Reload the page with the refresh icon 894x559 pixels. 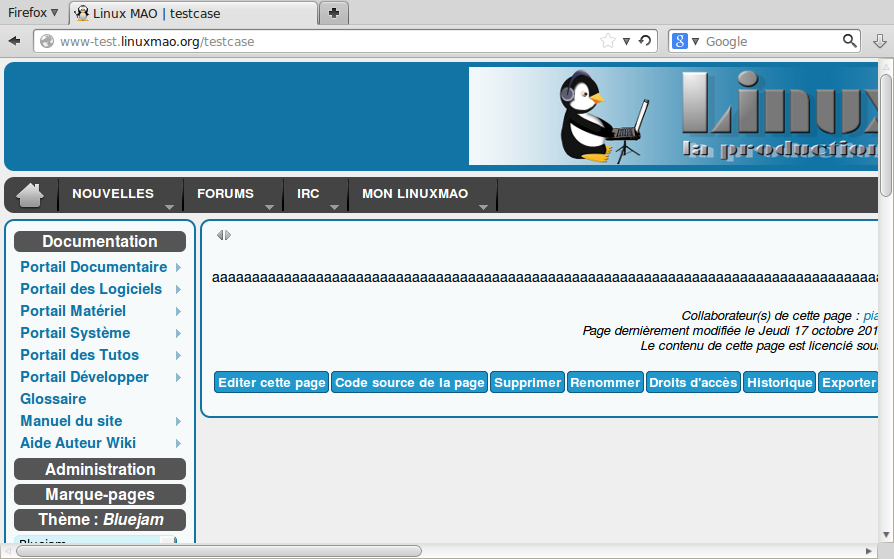(x=645, y=41)
